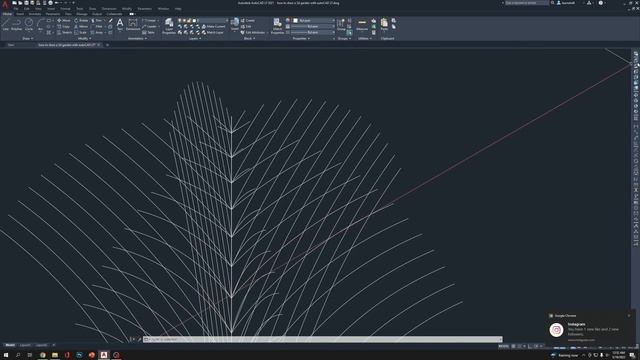Switch to the Manage ribbon tab
Screen dimensions: 640x360
click(82, 14)
